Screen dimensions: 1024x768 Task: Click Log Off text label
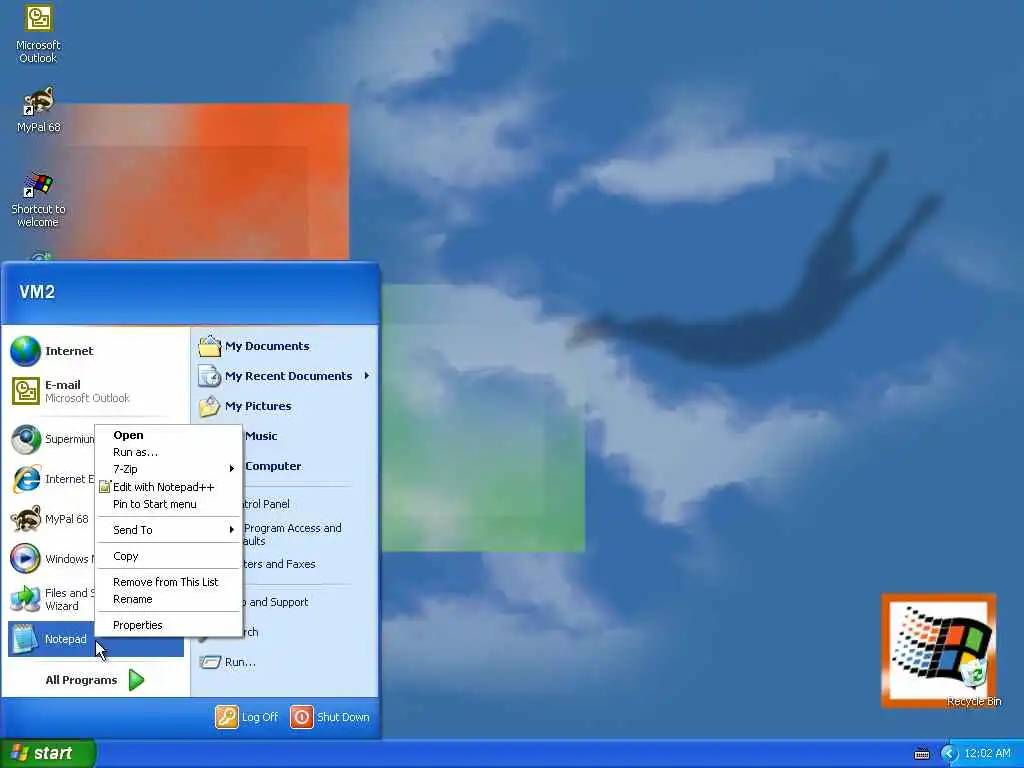click(x=260, y=717)
